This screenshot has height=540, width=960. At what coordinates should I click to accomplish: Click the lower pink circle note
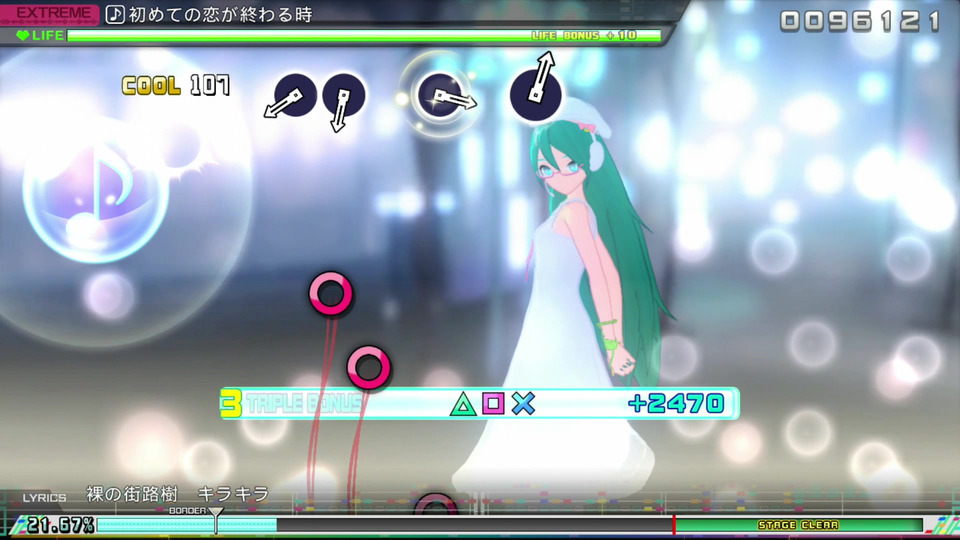[x=369, y=367]
